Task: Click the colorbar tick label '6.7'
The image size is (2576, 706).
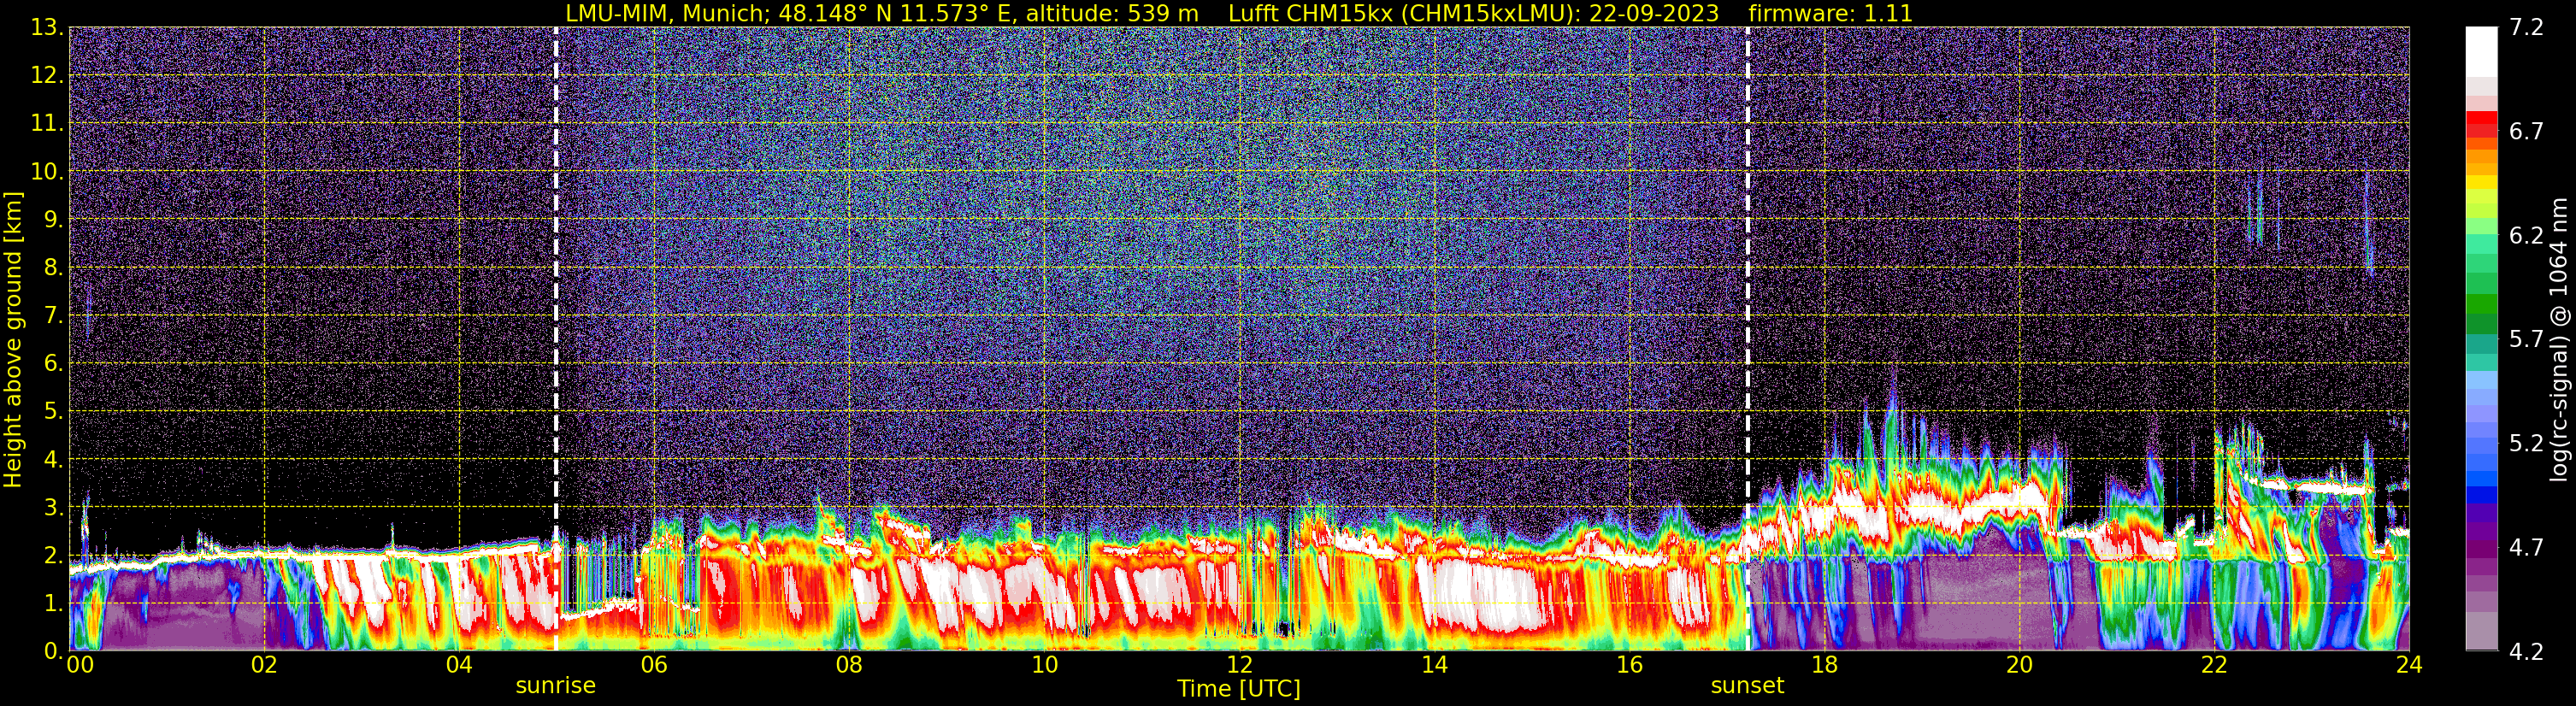Action: tap(2526, 132)
